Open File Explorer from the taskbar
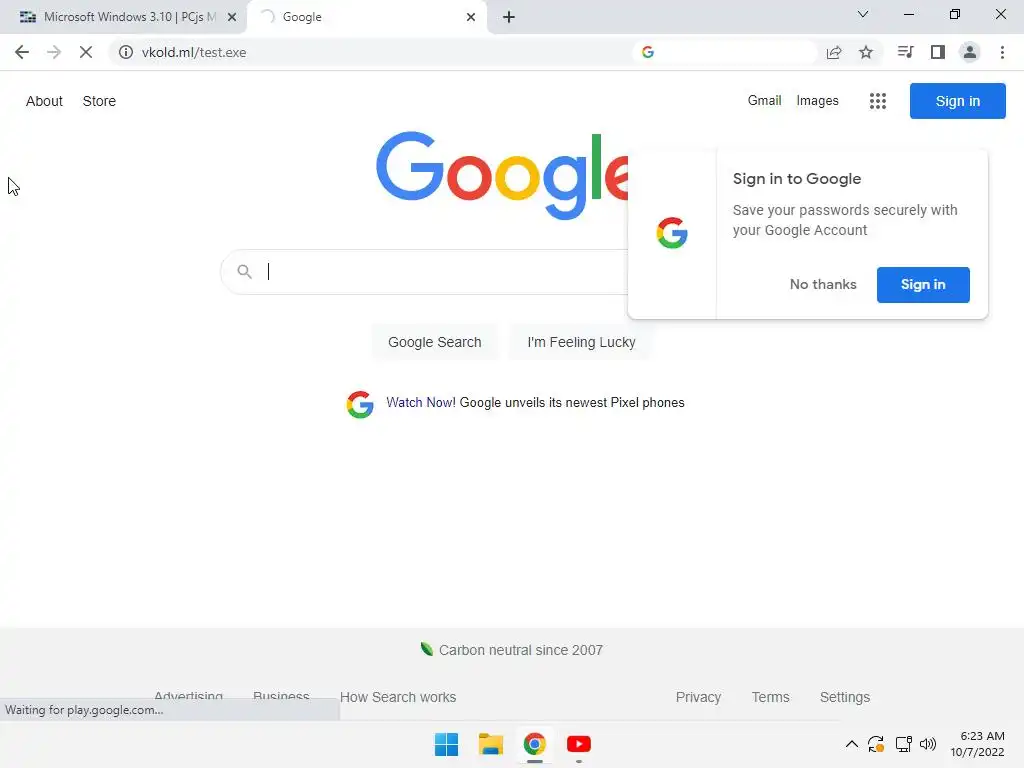Image resolution: width=1024 pixels, height=768 pixels. pos(490,744)
